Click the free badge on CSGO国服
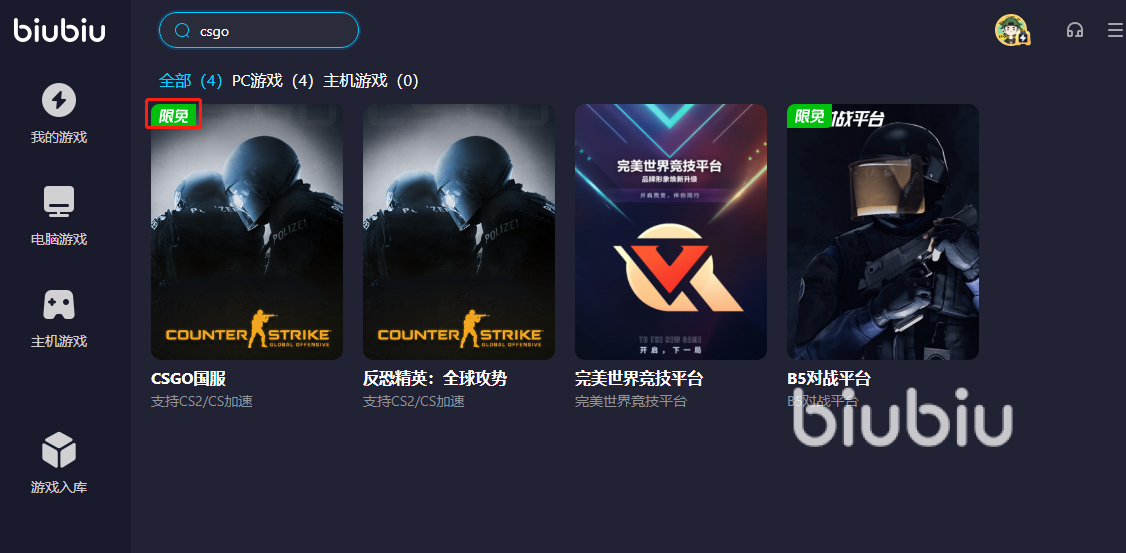The image size is (1126, 553). tap(173, 115)
